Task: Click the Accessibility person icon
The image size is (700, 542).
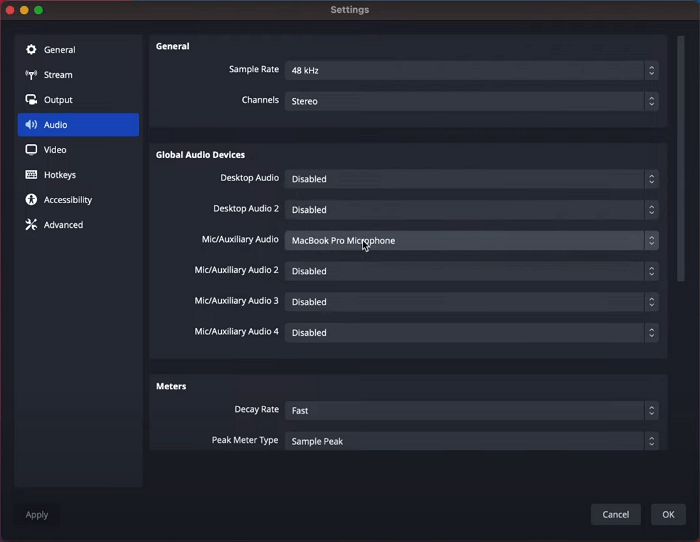Action: click(x=31, y=200)
